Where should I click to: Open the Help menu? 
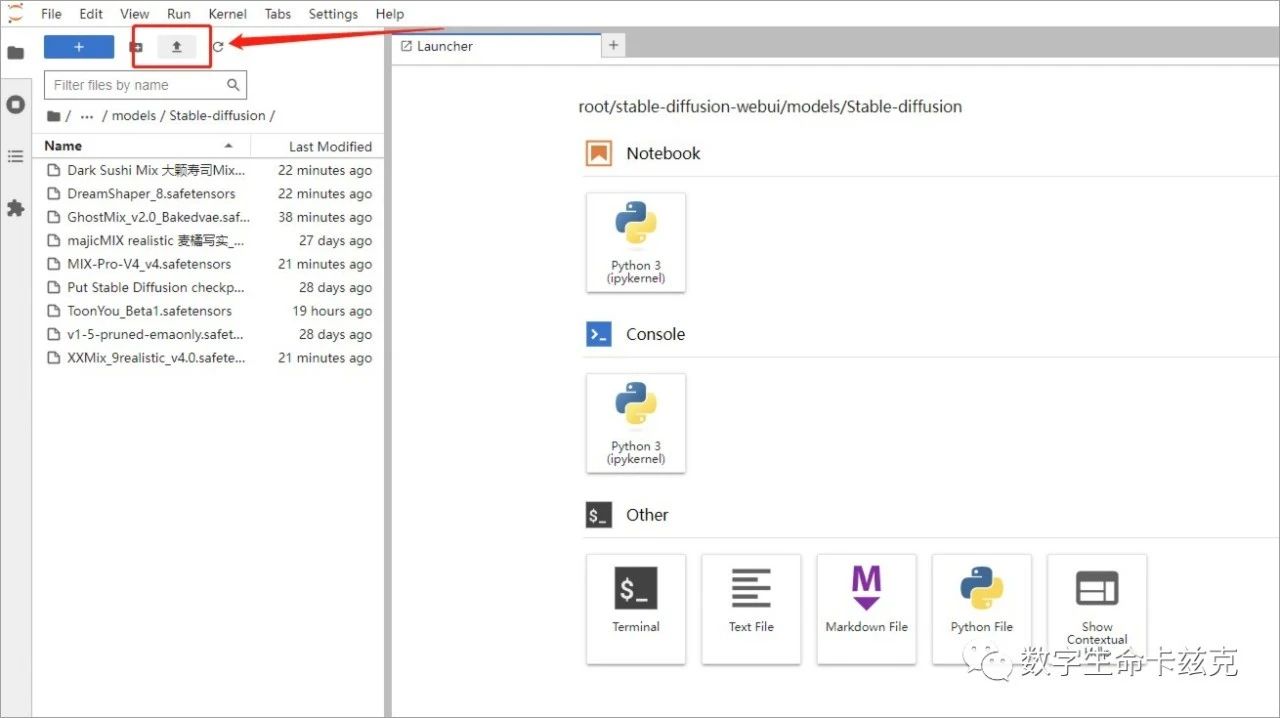pos(390,14)
